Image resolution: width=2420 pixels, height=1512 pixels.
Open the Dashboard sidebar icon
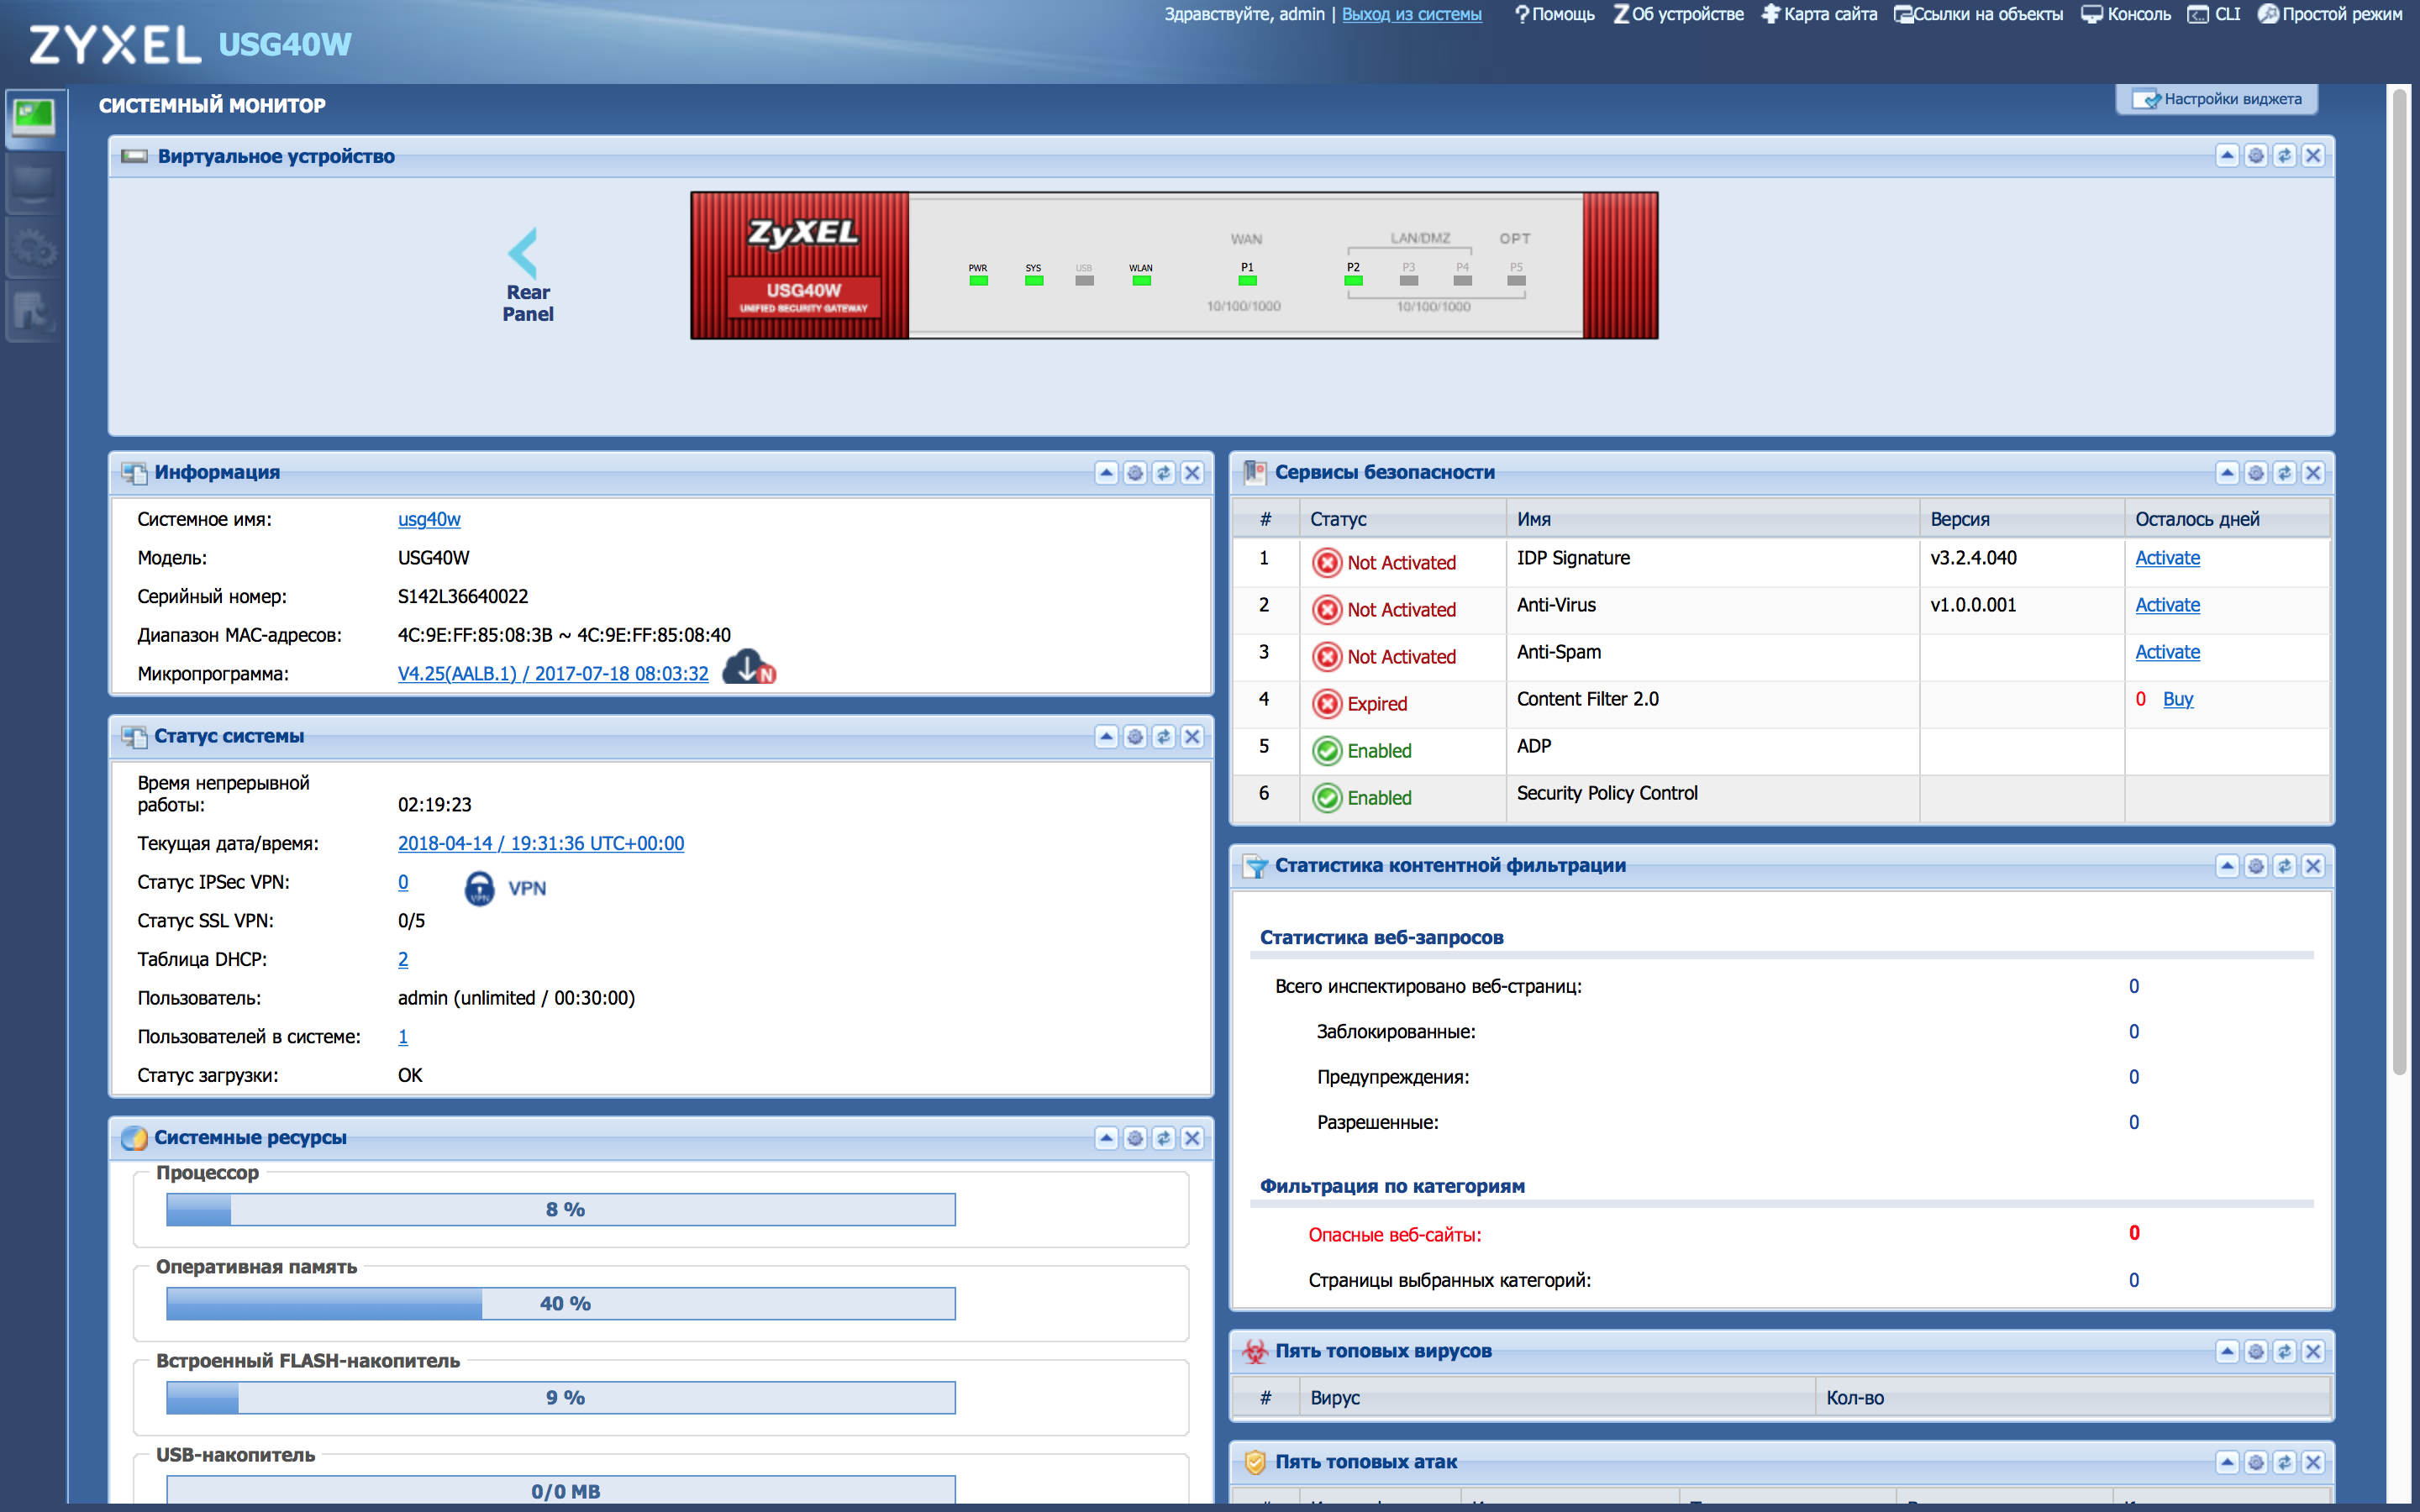pos(34,118)
